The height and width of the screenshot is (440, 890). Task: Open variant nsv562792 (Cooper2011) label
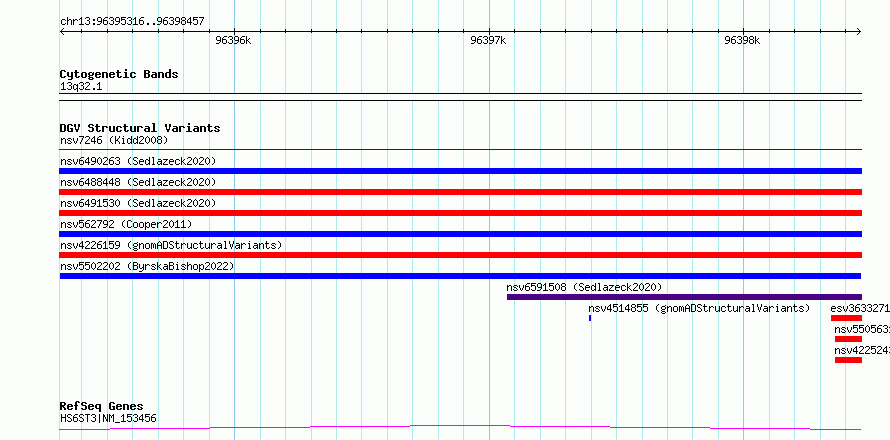126,224
